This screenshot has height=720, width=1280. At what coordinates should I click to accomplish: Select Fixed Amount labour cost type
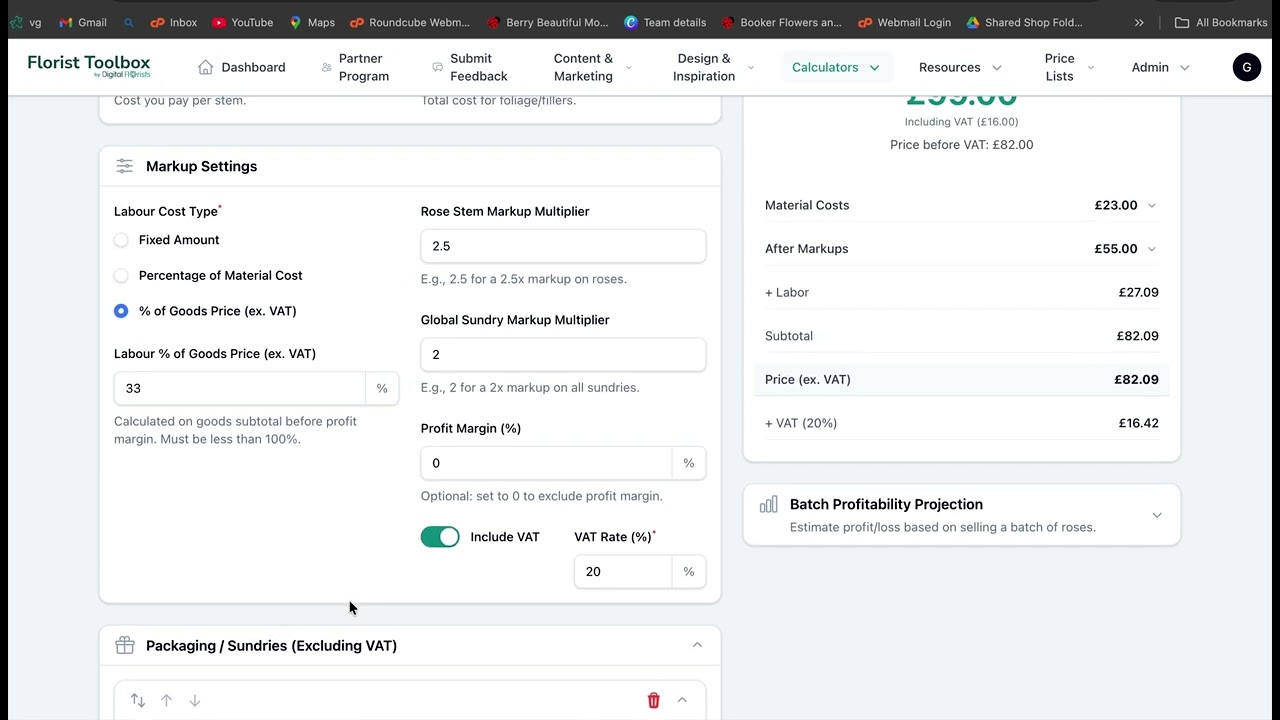pos(121,240)
